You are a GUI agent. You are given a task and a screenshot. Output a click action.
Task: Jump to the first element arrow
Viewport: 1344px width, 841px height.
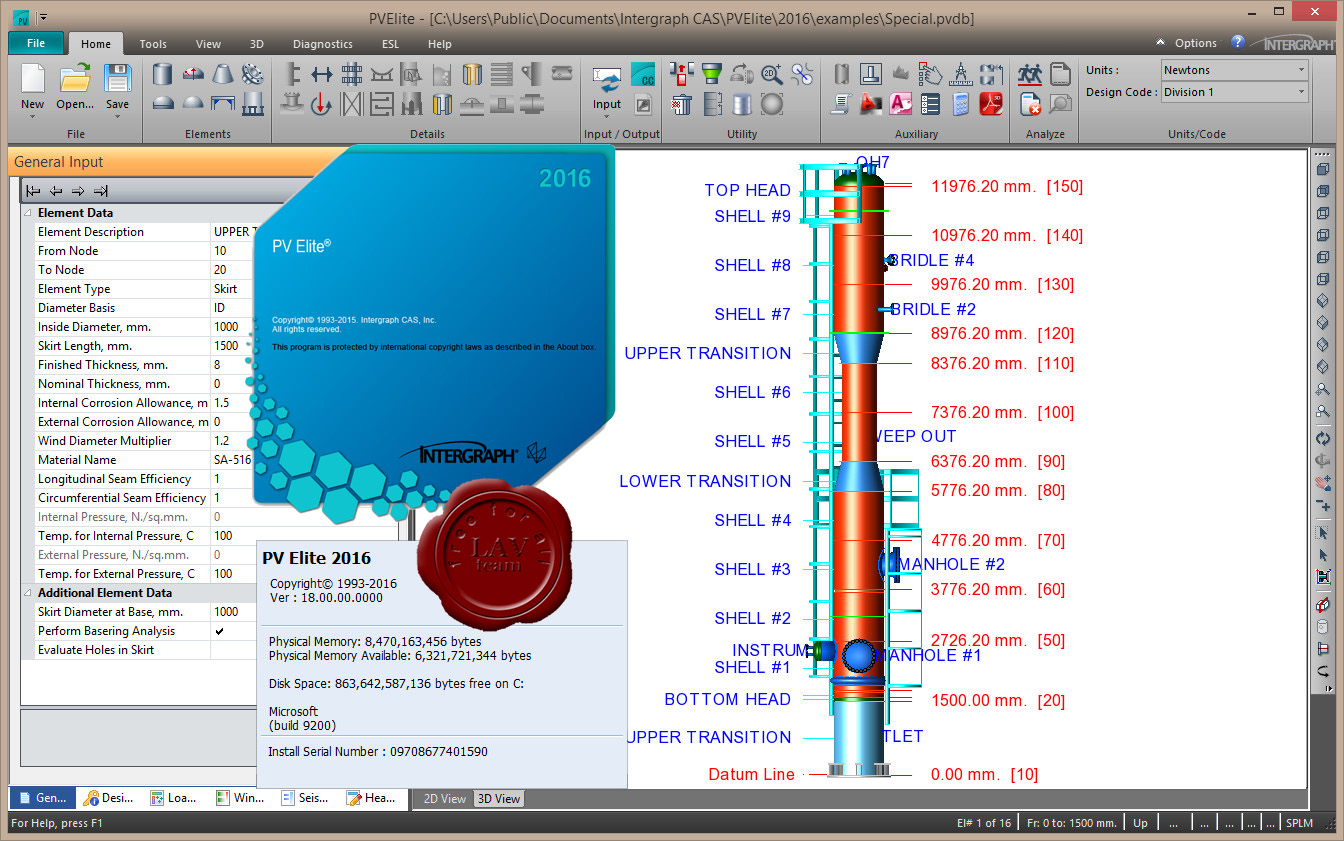click(x=34, y=191)
